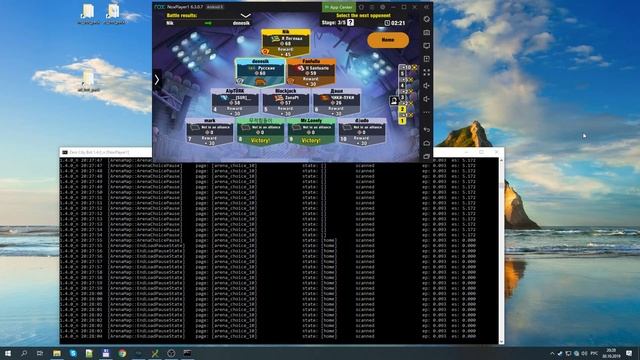
Task: Expand the Battle results chevron
Action: [x=245, y=16]
